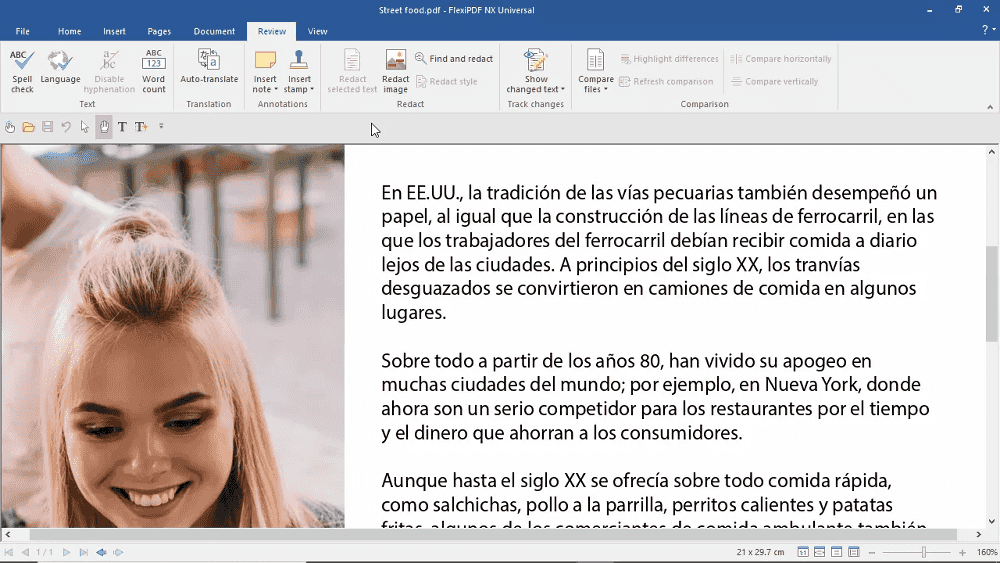
Task: Click Refresh comparison
Action: point(666,82)
